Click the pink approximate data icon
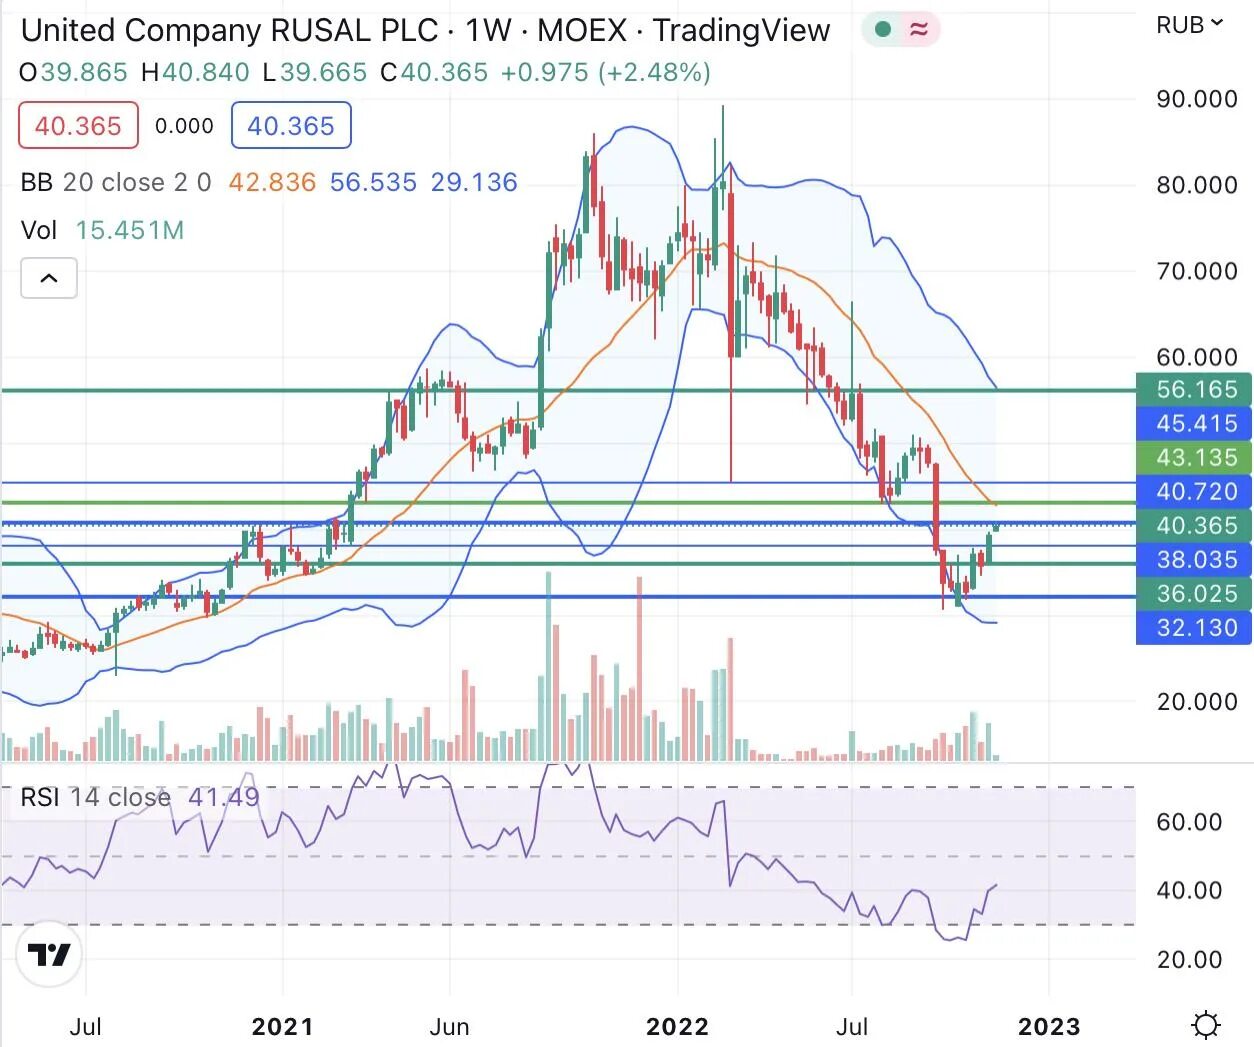This screenshot has width=1254, height=1047. [918, 29]
